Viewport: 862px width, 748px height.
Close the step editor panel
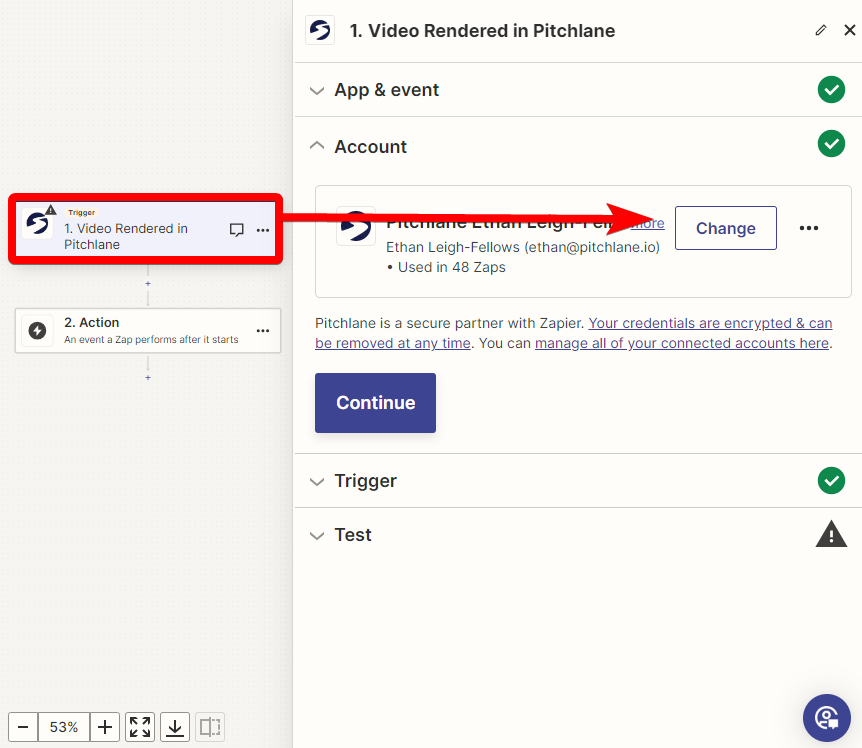(849, 30)
